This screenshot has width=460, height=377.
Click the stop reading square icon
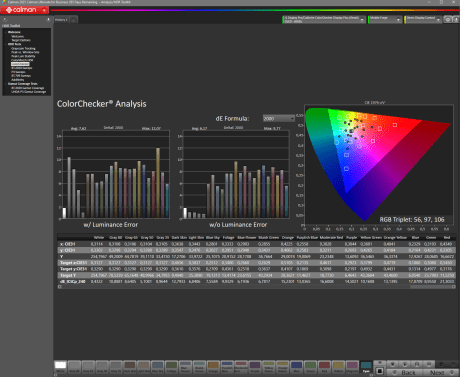pos(380,371)
